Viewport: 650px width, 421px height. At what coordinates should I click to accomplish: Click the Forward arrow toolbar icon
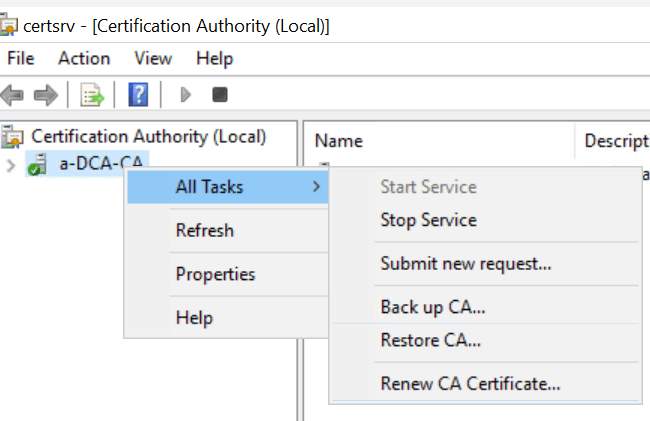click(46, 95)
